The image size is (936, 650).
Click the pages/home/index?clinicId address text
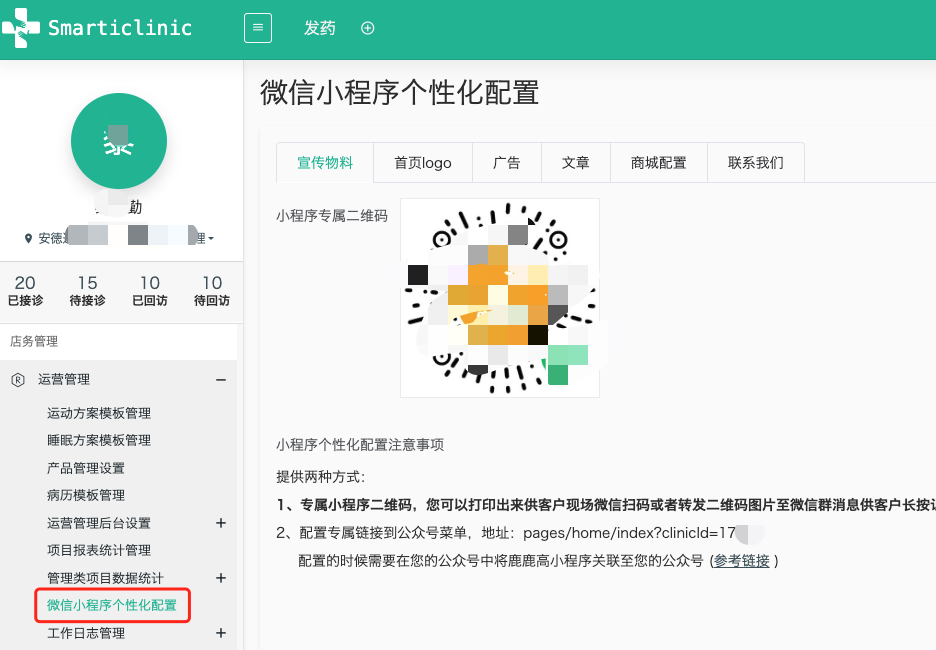tap(629, 533)
